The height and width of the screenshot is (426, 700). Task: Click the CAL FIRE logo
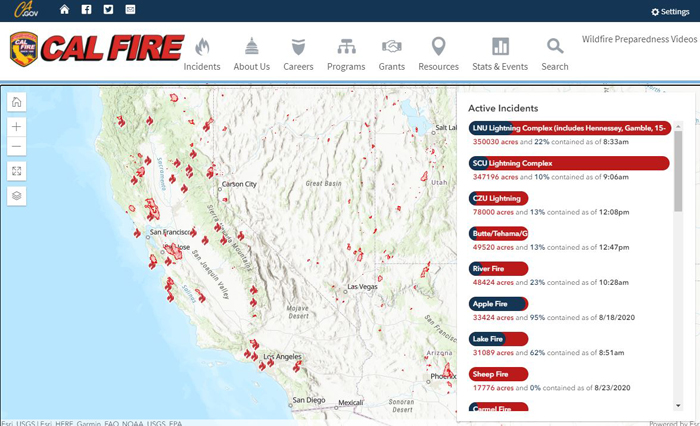pos(96,49)
